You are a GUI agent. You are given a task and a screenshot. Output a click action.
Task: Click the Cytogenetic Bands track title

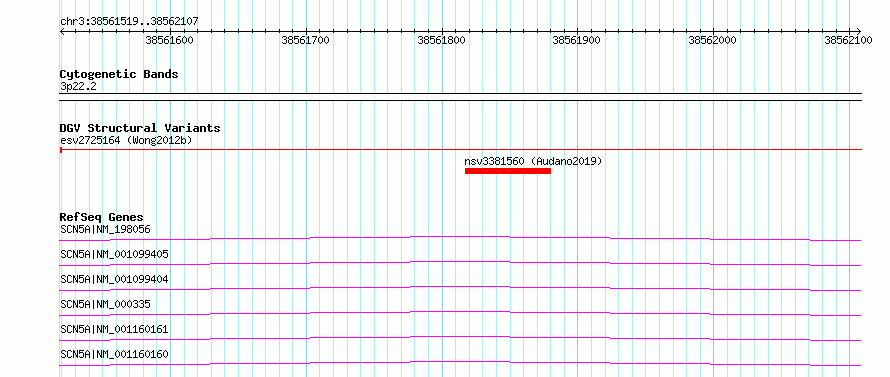pos(119,74)
